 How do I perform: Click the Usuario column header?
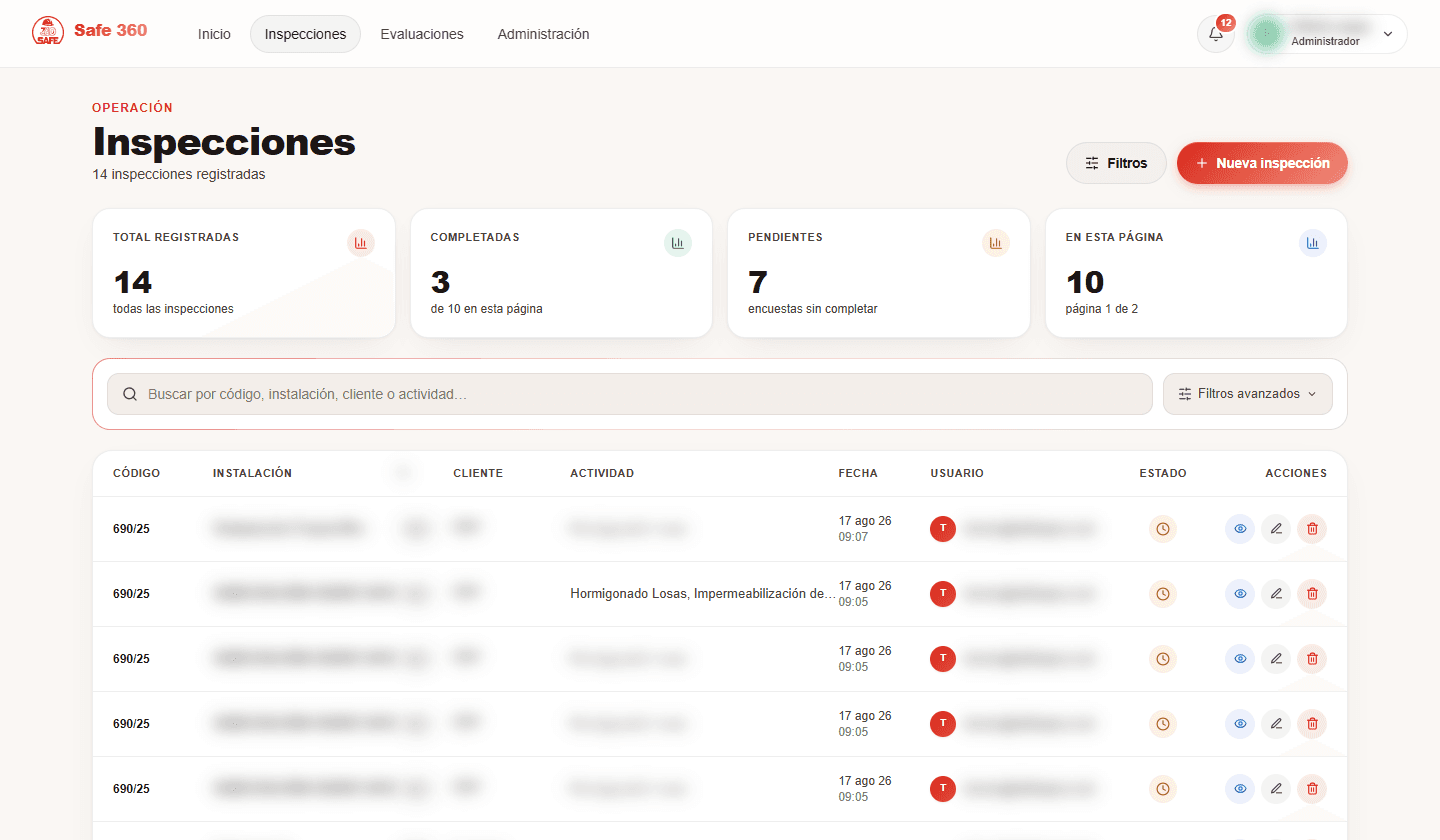click(957, 473)
